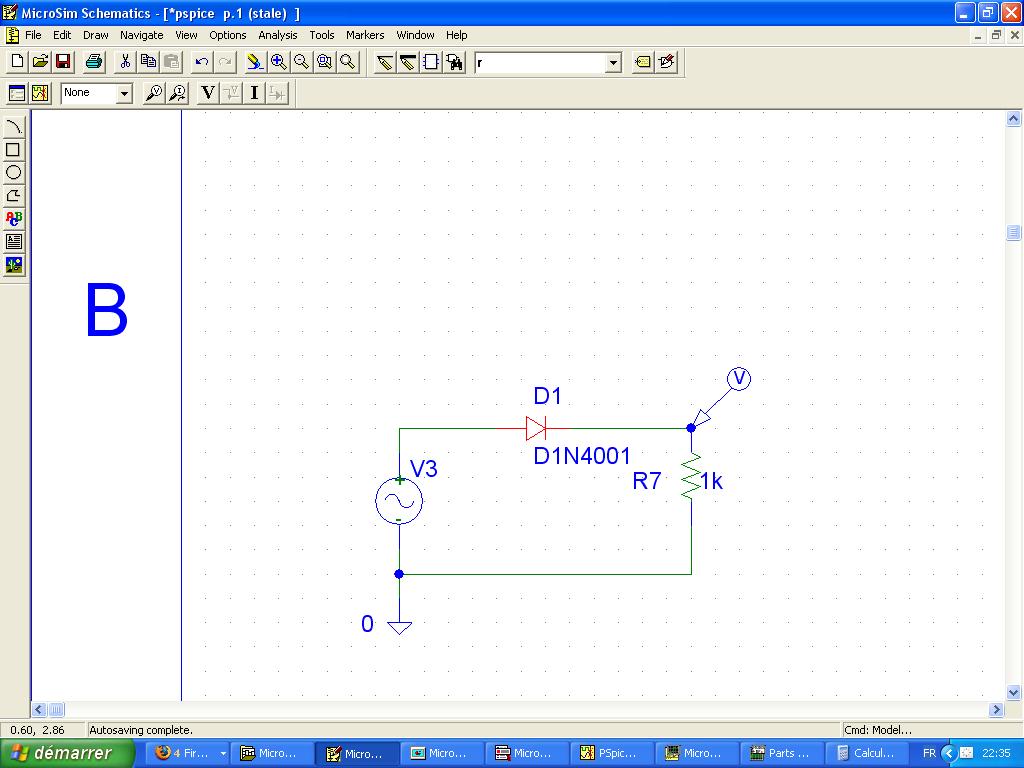The height and width of the screenshot is (768, 1024).
Task: Zoom to fit page
Action: tap(347, 62)
